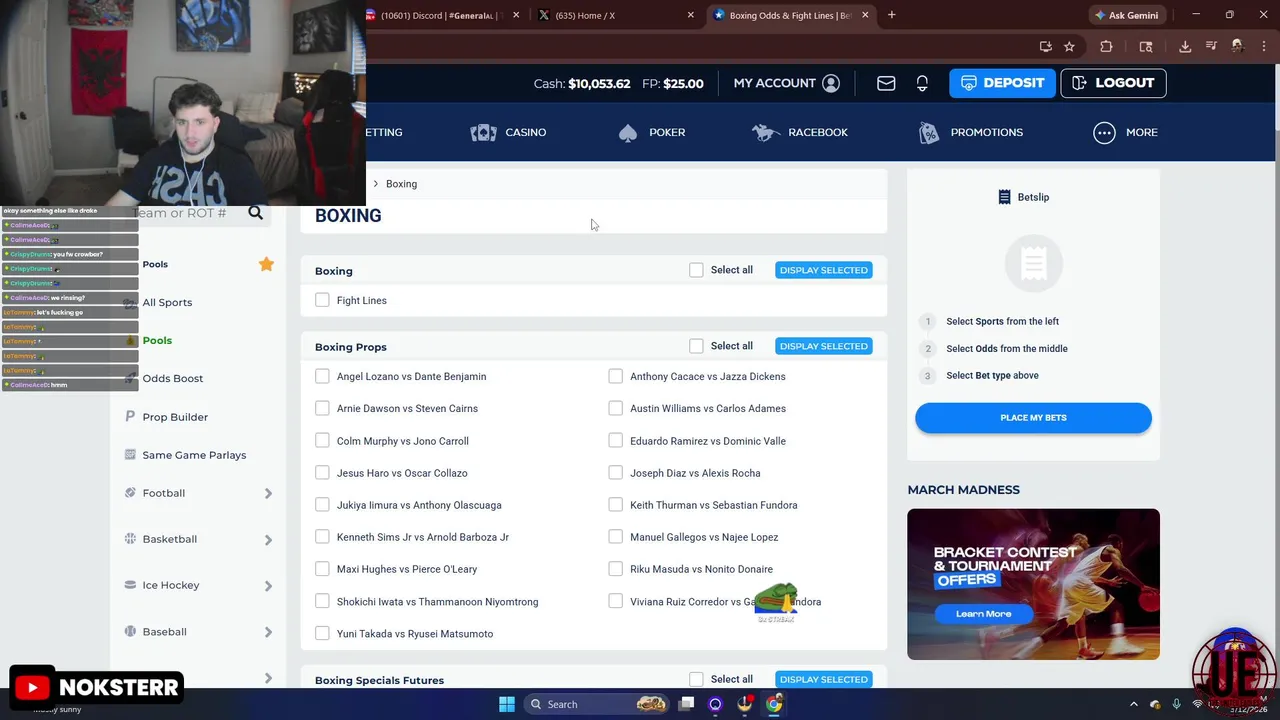Open the Casino nav tab
1280x720 pixels.
click(x=508, y=132)
